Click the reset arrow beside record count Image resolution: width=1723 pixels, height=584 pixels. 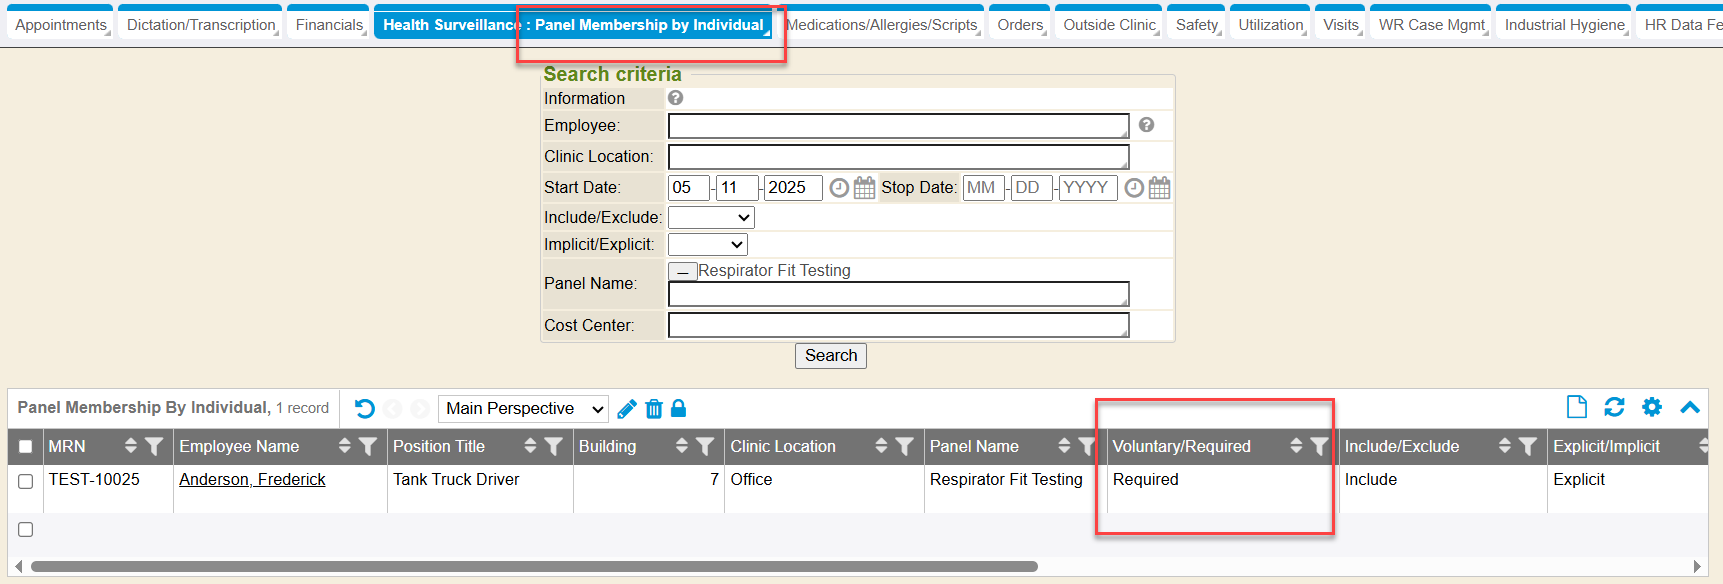[364, 408]
